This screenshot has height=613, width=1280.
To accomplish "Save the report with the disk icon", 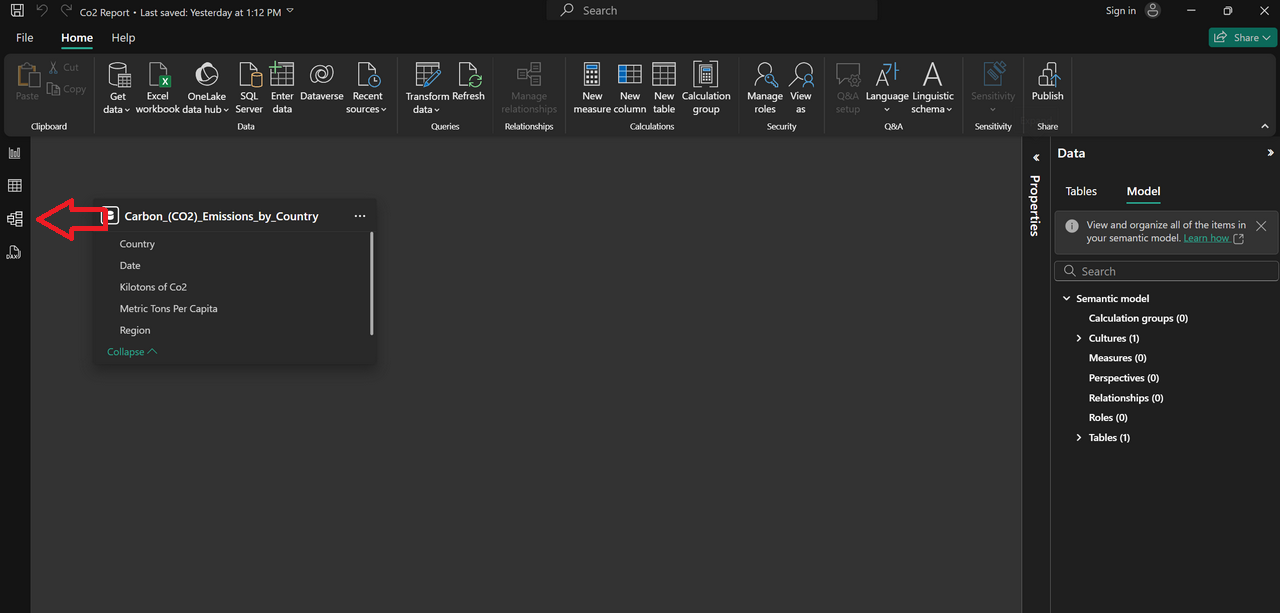I will coord(17,10).
